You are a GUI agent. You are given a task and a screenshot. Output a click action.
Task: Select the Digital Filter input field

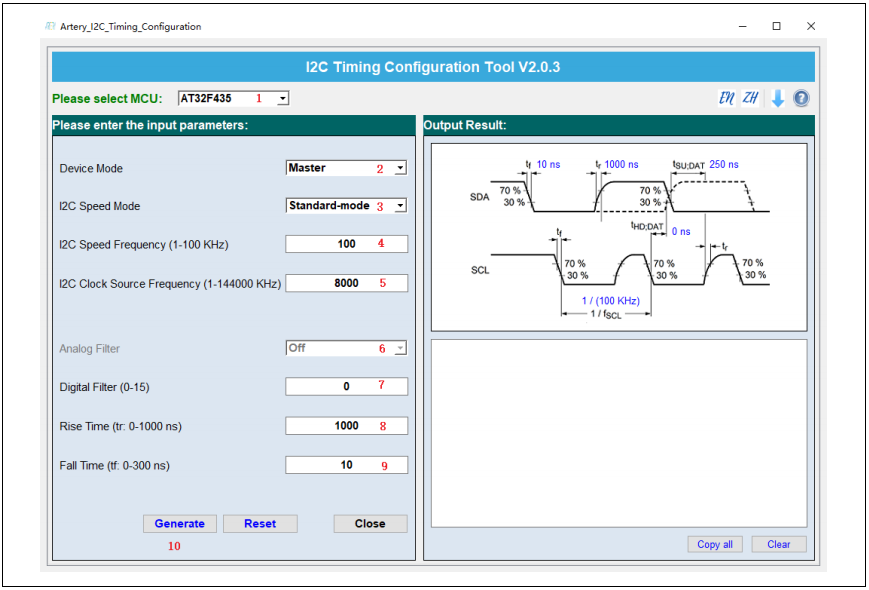[x=346, y=386]
